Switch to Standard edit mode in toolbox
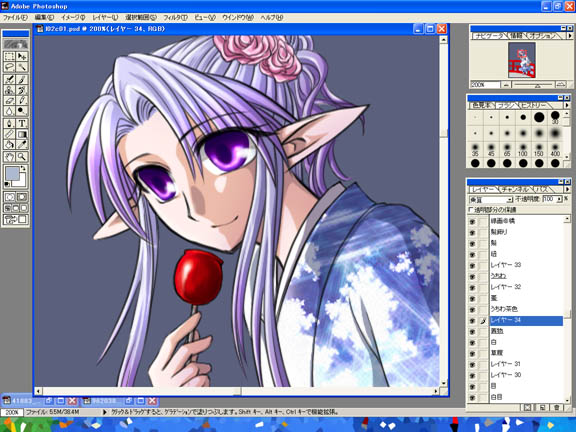Viewport: 576px width, 432px height. (x=10, y=197)
